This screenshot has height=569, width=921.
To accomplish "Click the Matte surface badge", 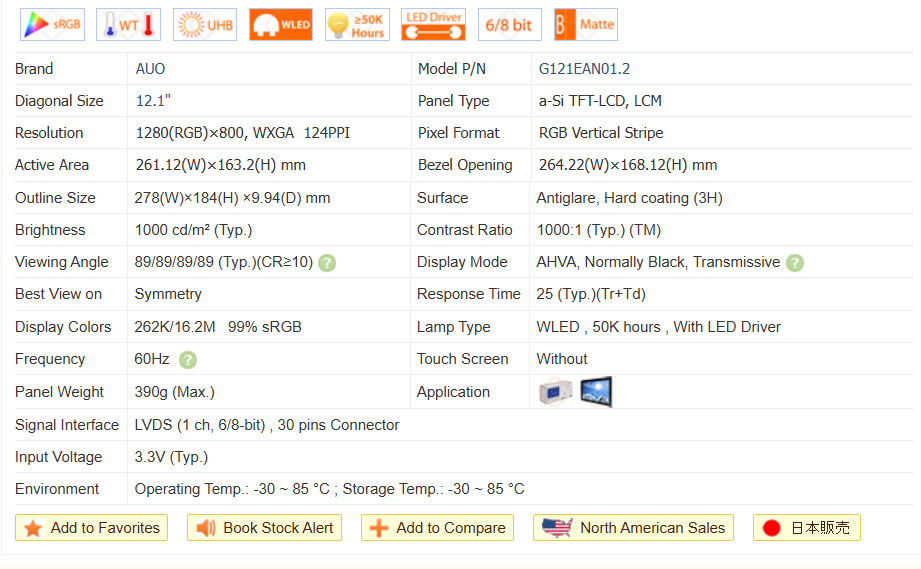I will pyautogui.click(x=585, y=25).
